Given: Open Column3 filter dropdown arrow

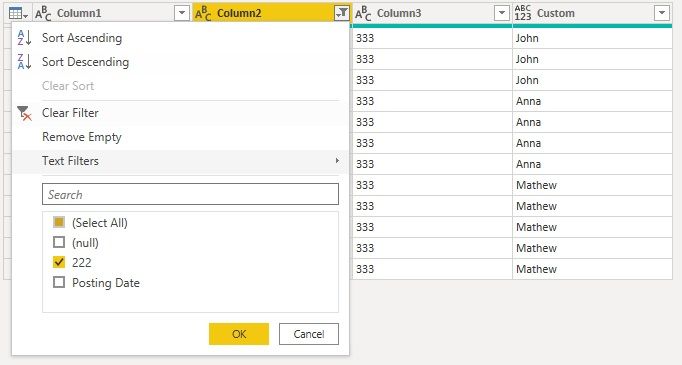Looking at the screenshot, I should (x=501, y=13).
